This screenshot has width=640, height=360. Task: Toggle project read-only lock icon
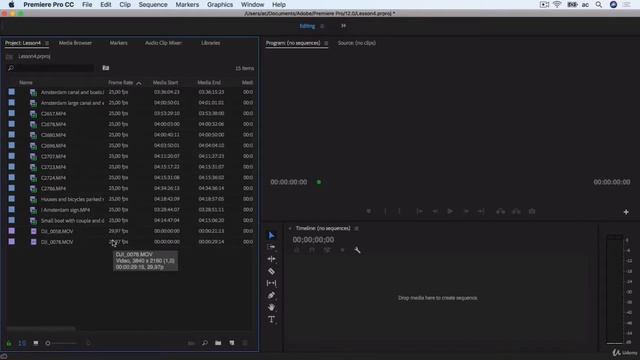(9, 343)
